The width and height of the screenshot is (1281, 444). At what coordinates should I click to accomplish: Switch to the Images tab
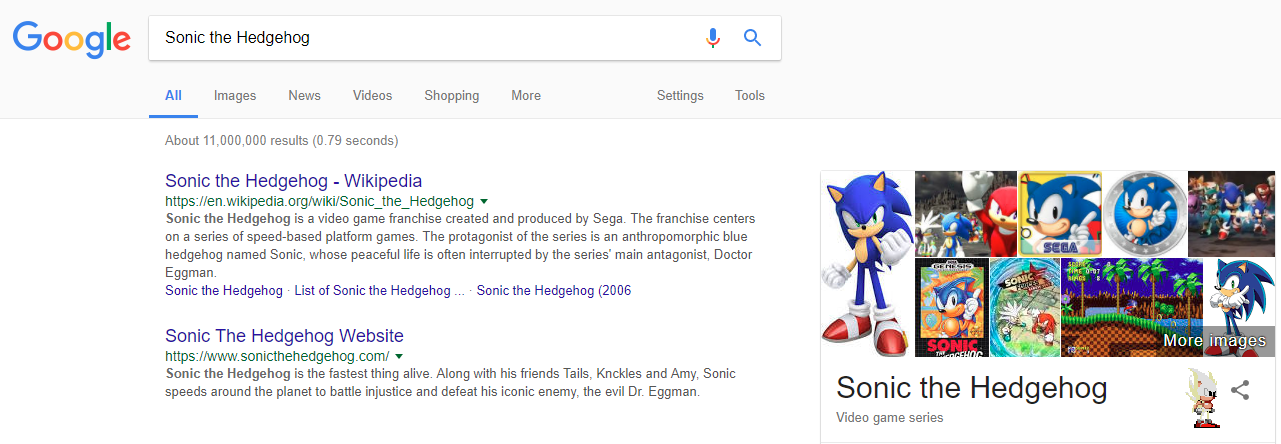(235, 96)
